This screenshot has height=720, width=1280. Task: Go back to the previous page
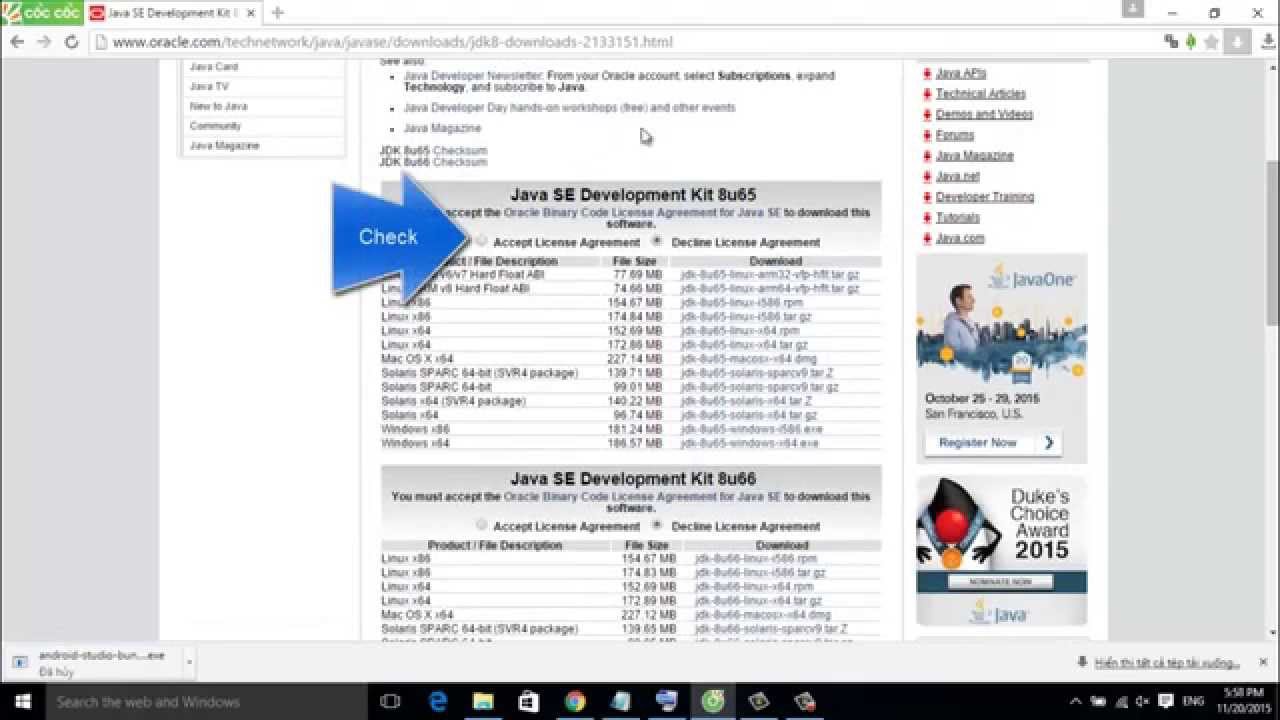coord(17,42)
